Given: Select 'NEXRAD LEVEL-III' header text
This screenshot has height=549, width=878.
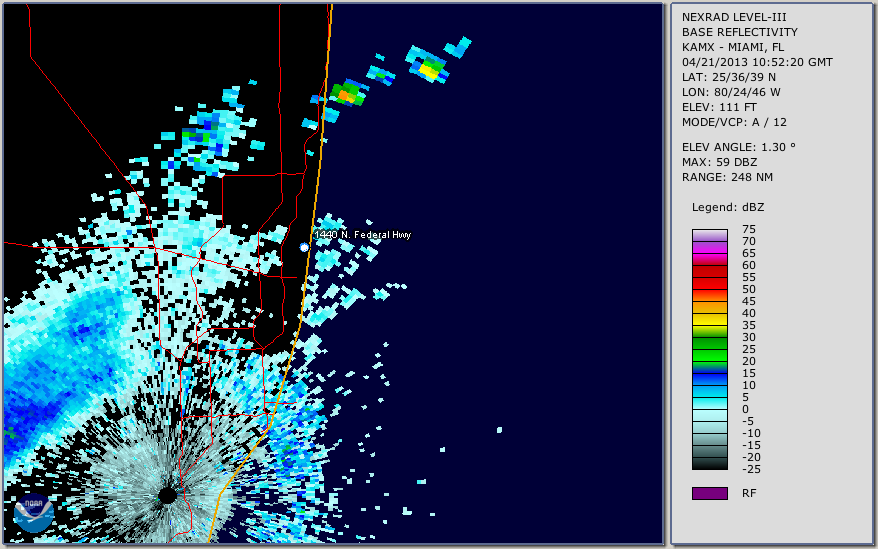Looking at the screenshot, I should tap(734, 17).
